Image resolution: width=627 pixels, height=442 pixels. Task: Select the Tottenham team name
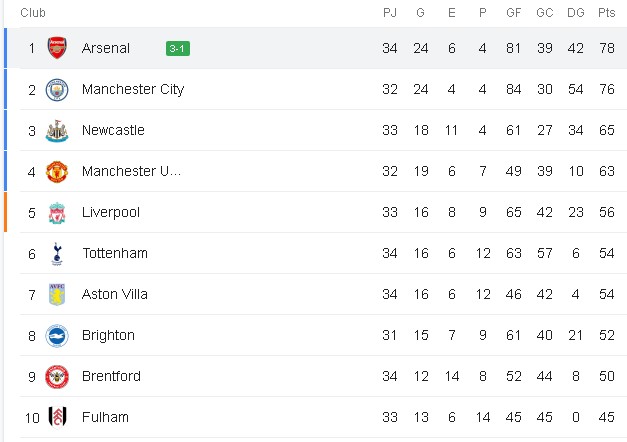click(x=115, y=253)
